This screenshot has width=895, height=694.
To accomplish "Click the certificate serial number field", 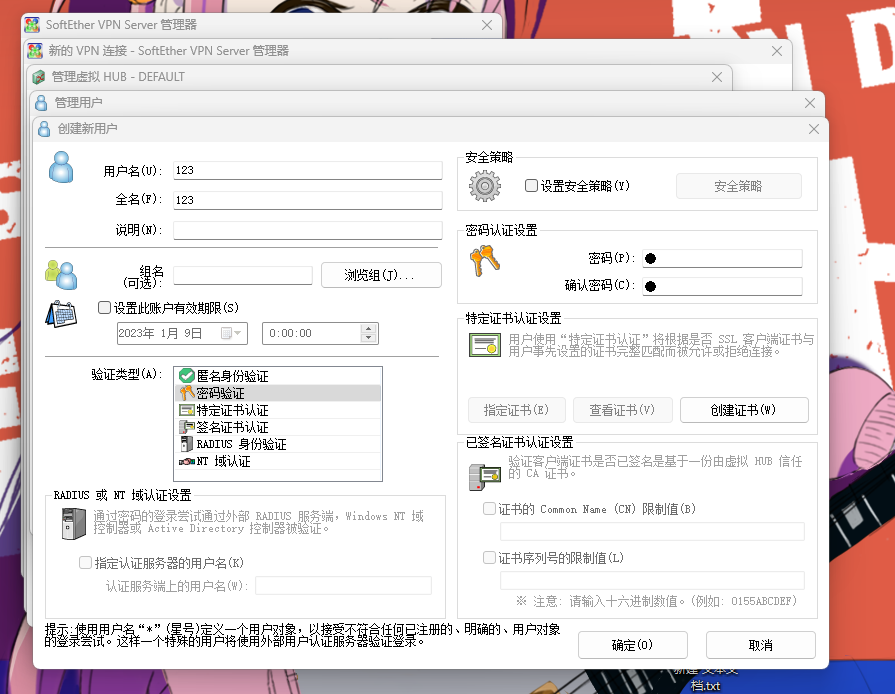I will [x=652, y=580].
